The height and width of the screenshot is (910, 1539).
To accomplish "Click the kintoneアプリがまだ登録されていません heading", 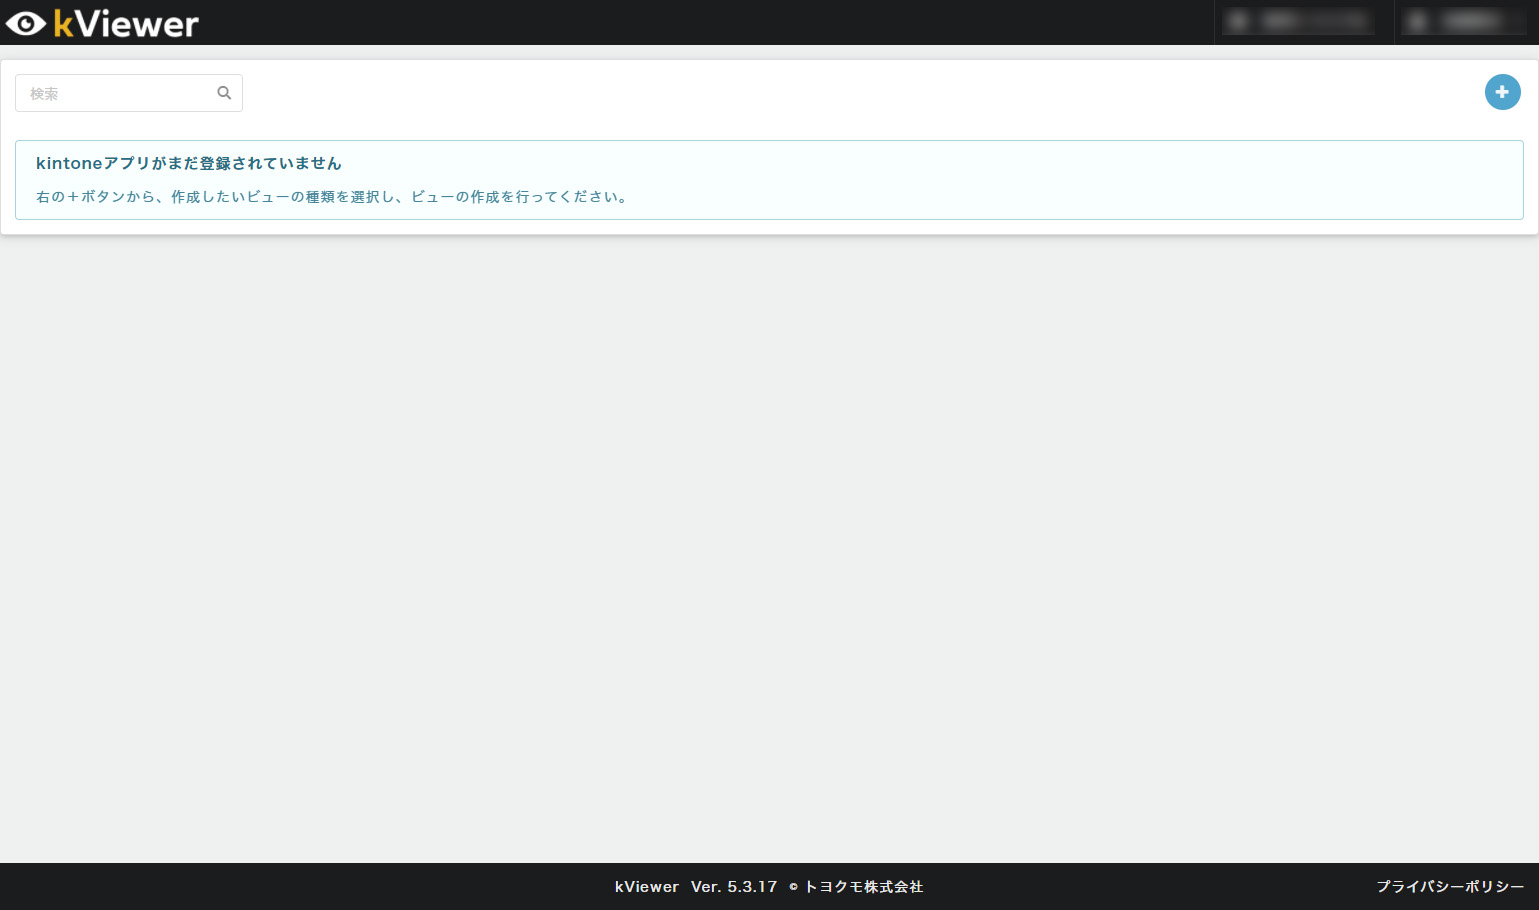I will pyautogui.click(x=189, y=163).
